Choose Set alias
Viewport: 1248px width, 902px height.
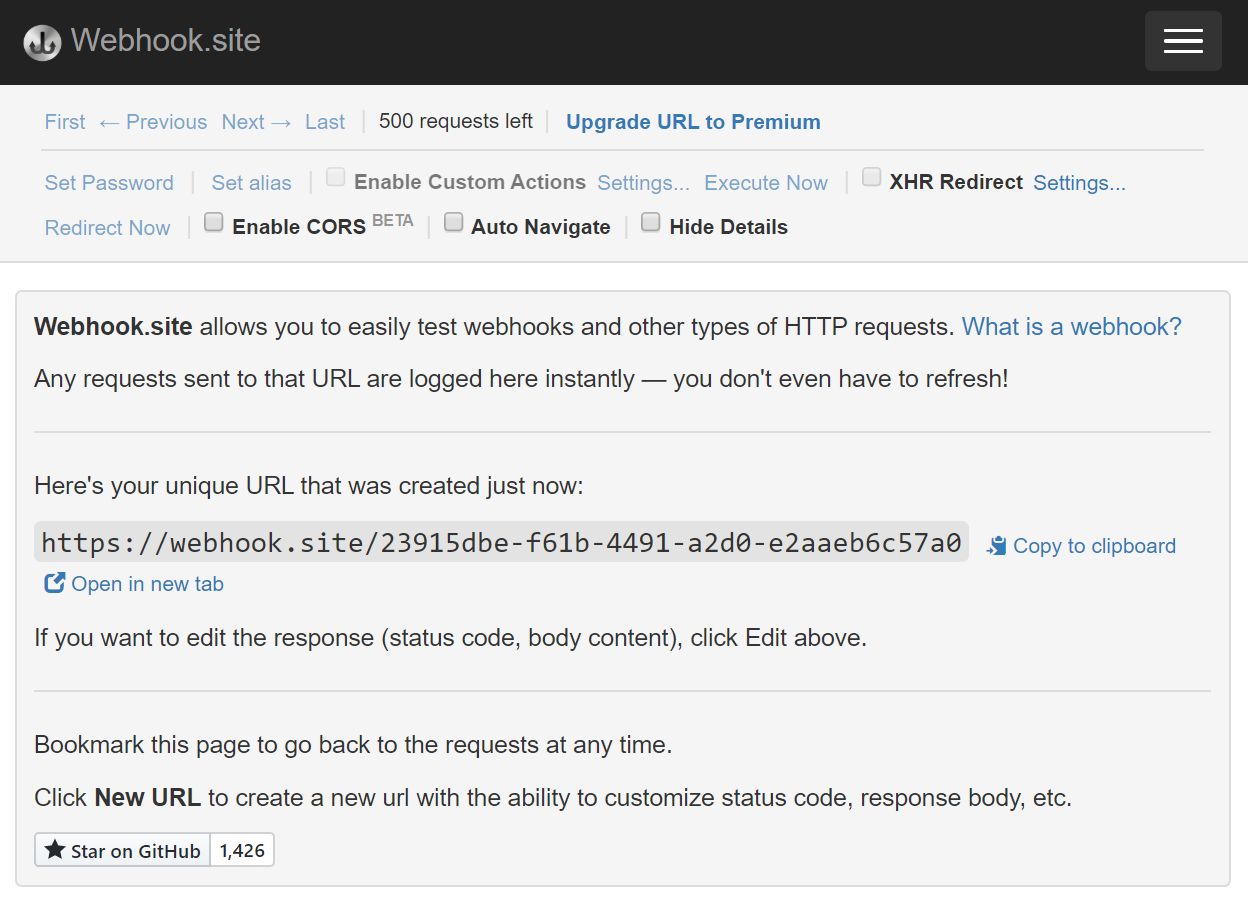pos(251,183)
